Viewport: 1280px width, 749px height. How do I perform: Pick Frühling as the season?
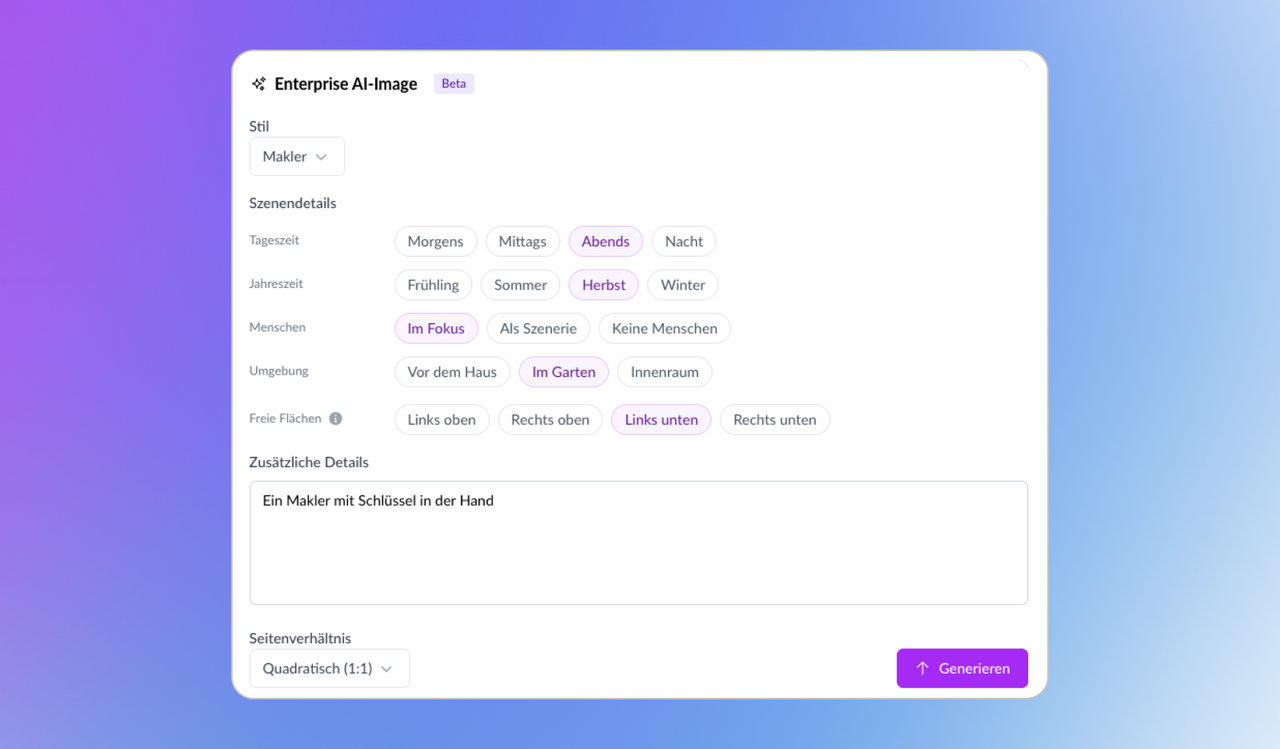click(433, 285)
